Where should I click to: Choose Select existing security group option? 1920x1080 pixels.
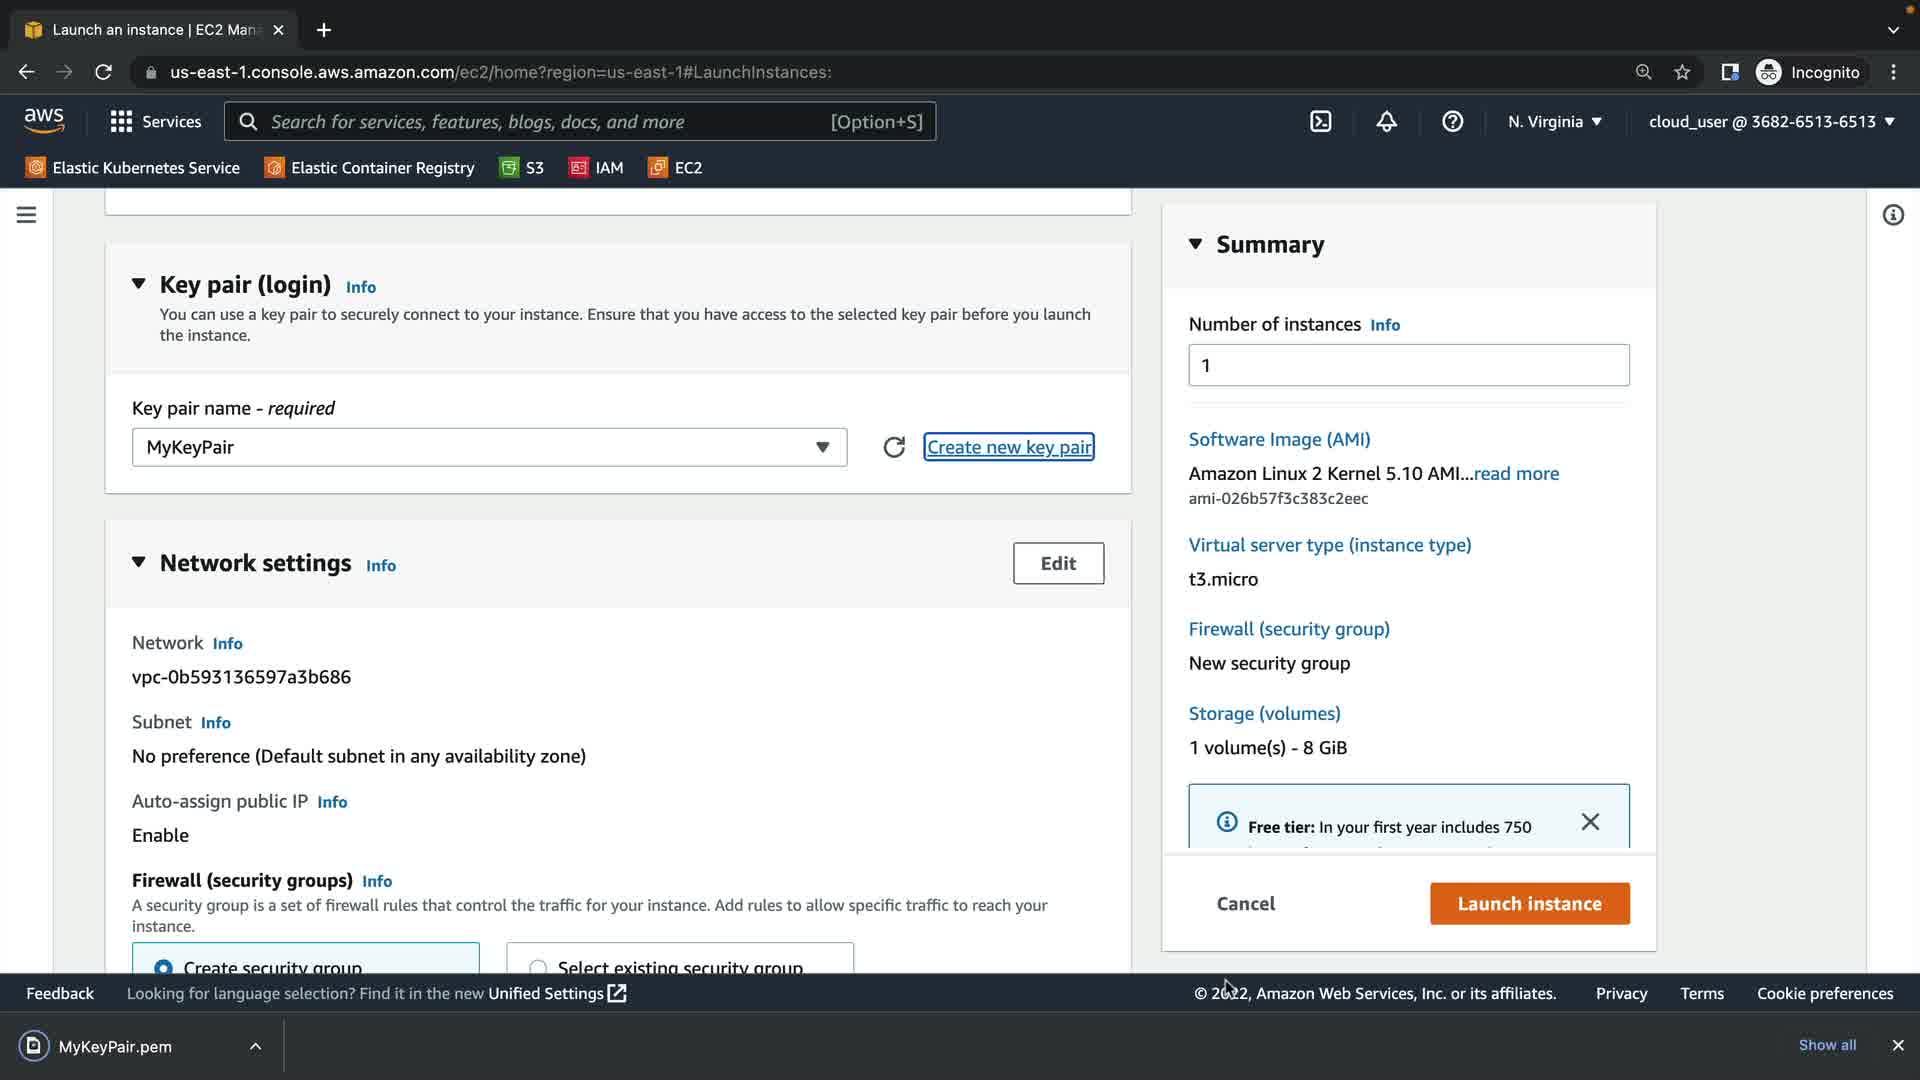tap(538, 966)
